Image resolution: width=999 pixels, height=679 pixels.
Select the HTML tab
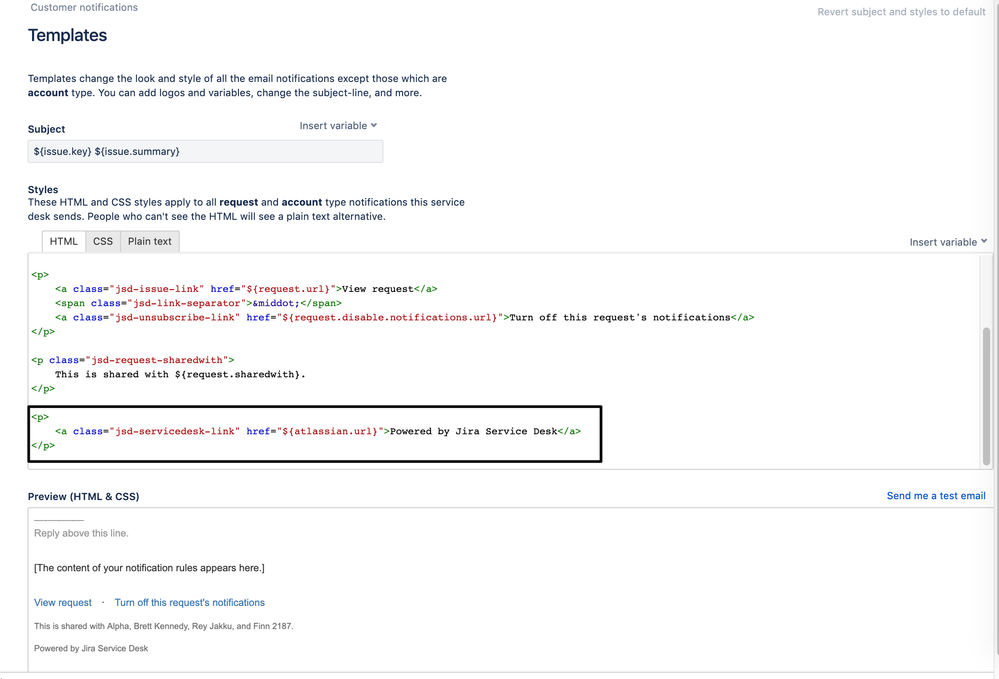coord(63,241)
